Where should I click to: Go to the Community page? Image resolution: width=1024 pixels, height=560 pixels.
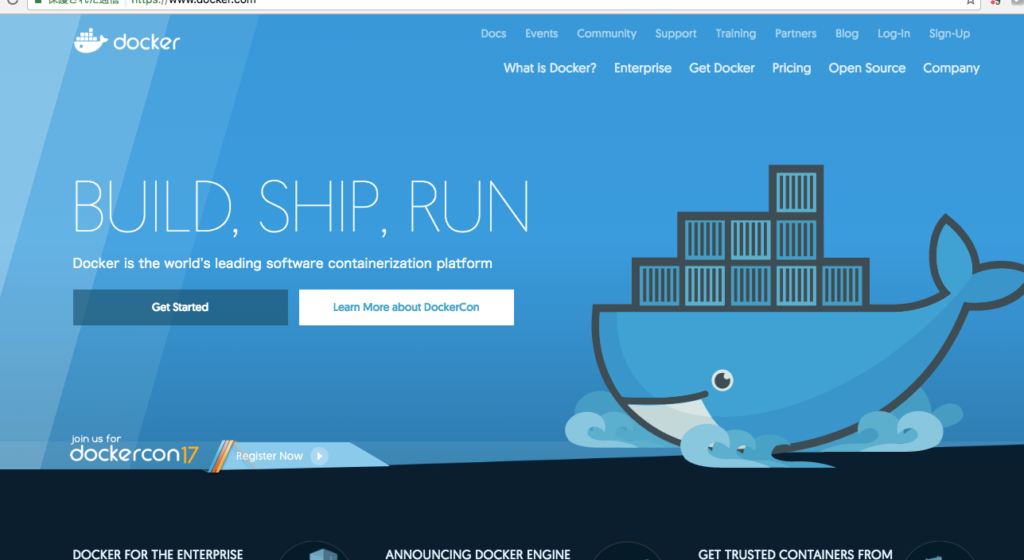point(606,34)
